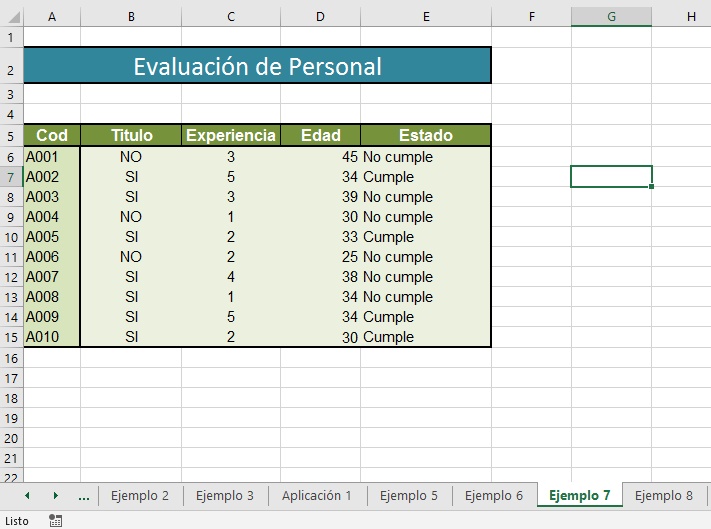Click the cell containing A005
Screen dimensions: 711x529
click(x=52, y=237)
